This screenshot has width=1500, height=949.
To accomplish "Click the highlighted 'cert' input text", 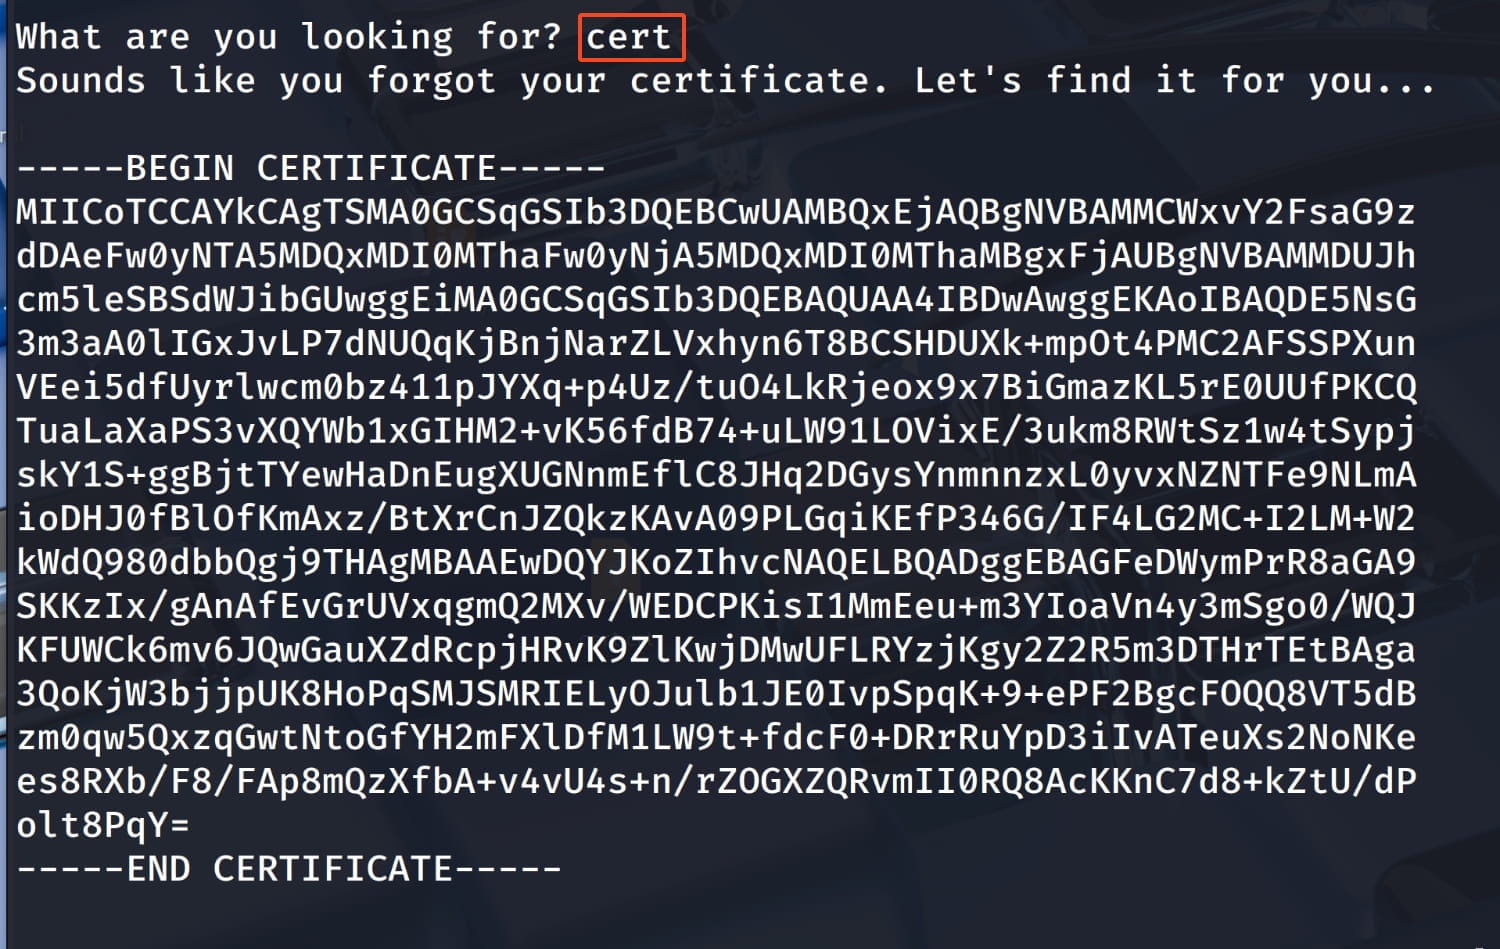I will pos(628,37).
